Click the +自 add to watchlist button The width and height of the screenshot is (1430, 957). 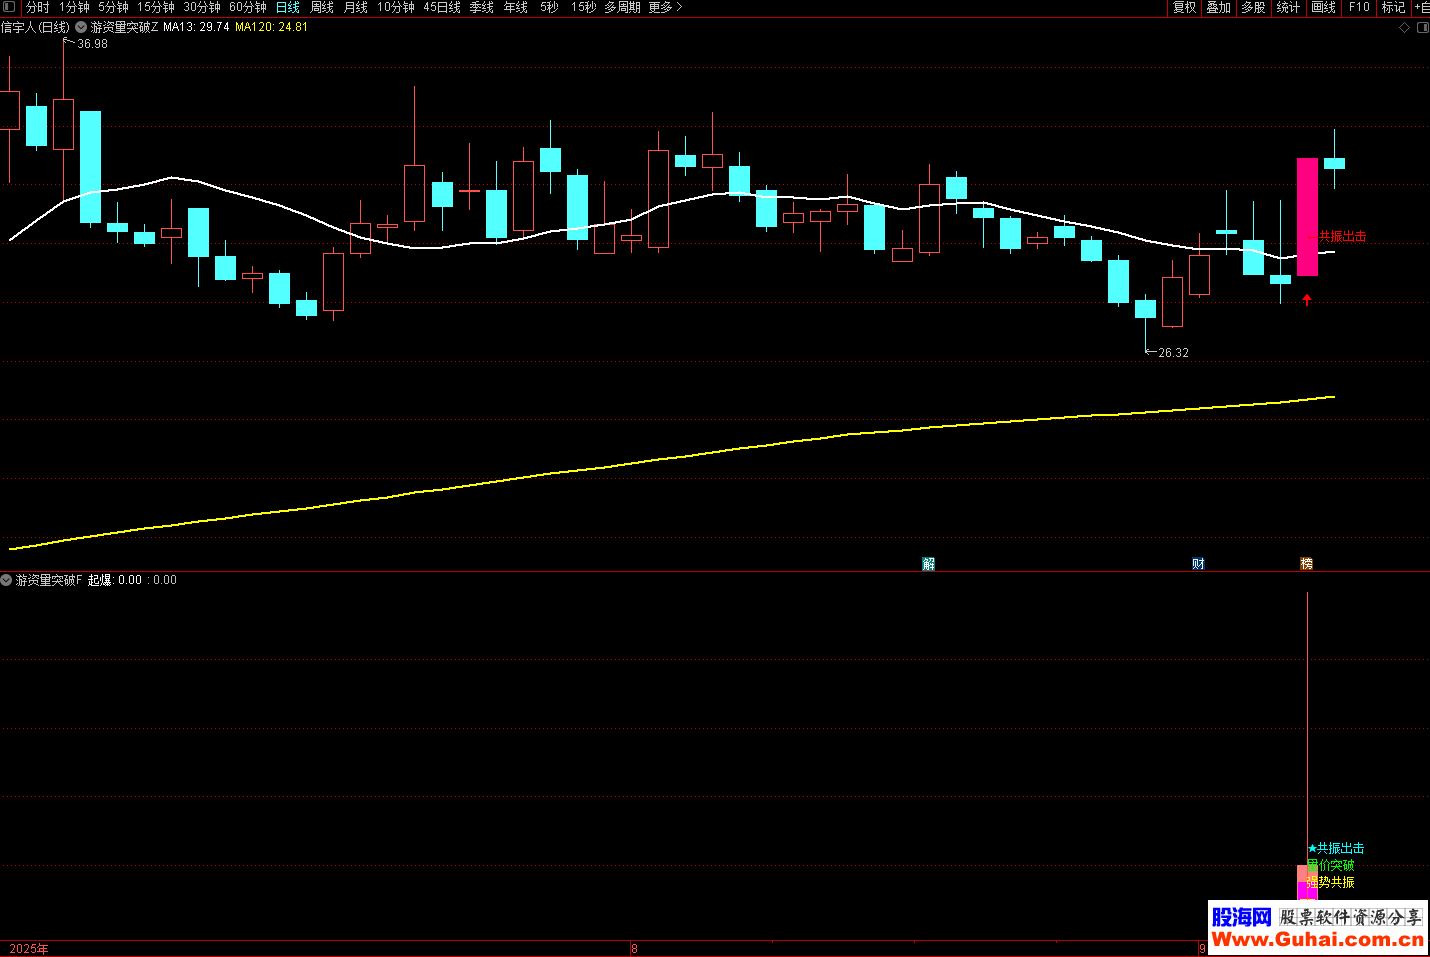pyautogui.click(x=1422, y=7)
